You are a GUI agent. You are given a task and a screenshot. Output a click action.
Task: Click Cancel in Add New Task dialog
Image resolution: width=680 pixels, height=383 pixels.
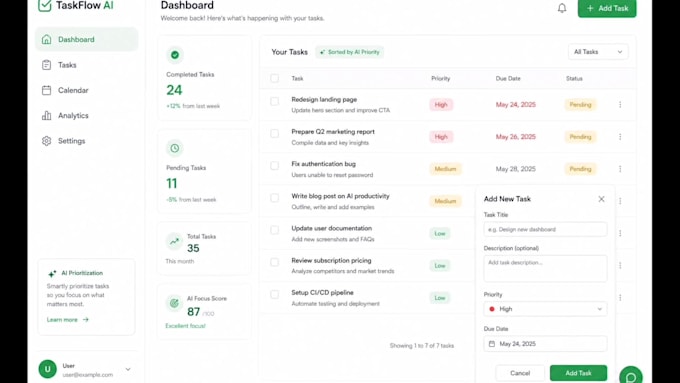click(520, 373)
